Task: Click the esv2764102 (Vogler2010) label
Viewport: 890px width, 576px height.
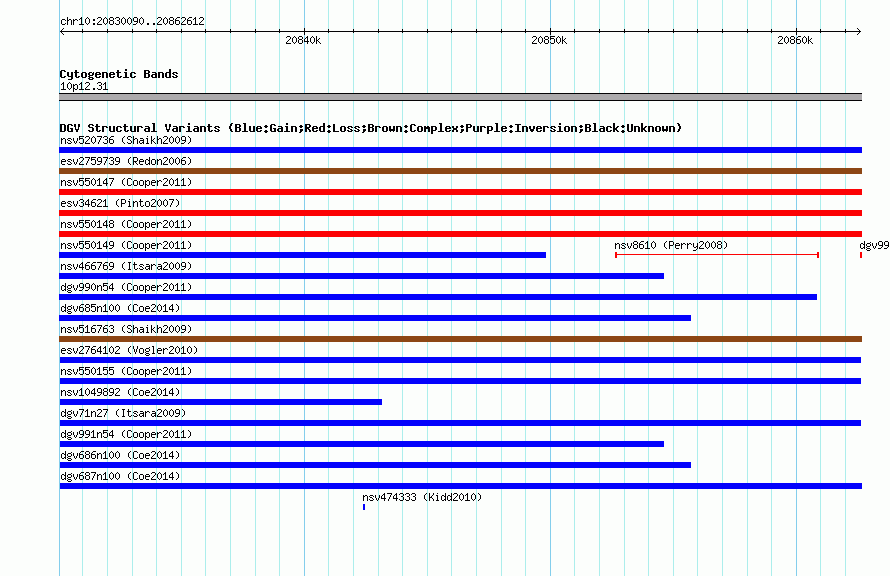Action: click(129, 350)
